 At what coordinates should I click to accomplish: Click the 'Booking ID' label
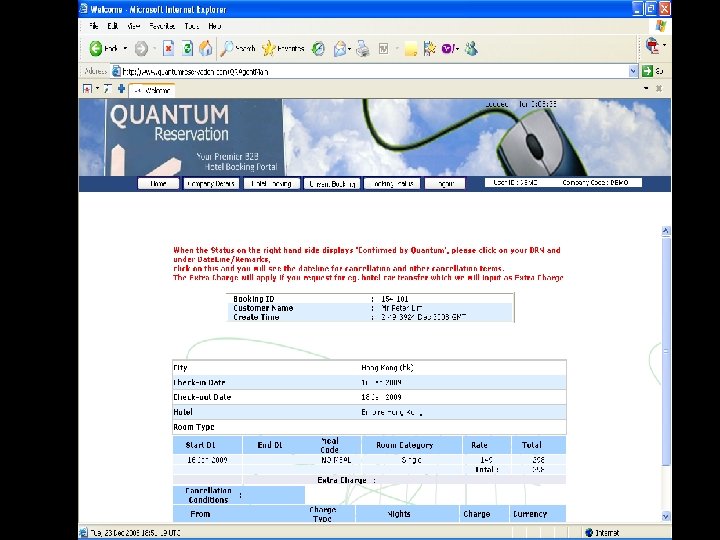point(253,299)
